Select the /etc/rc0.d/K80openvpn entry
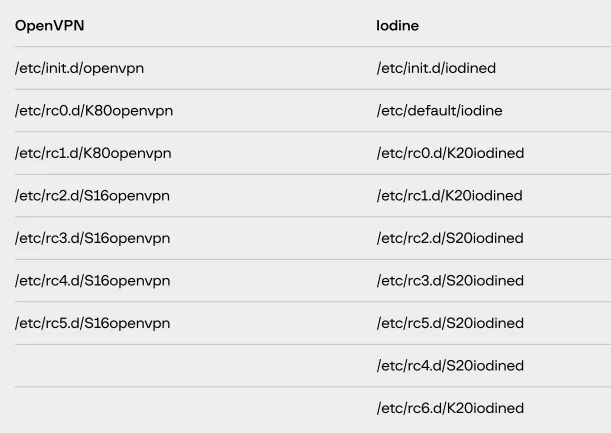 click(x=94, y=111)
